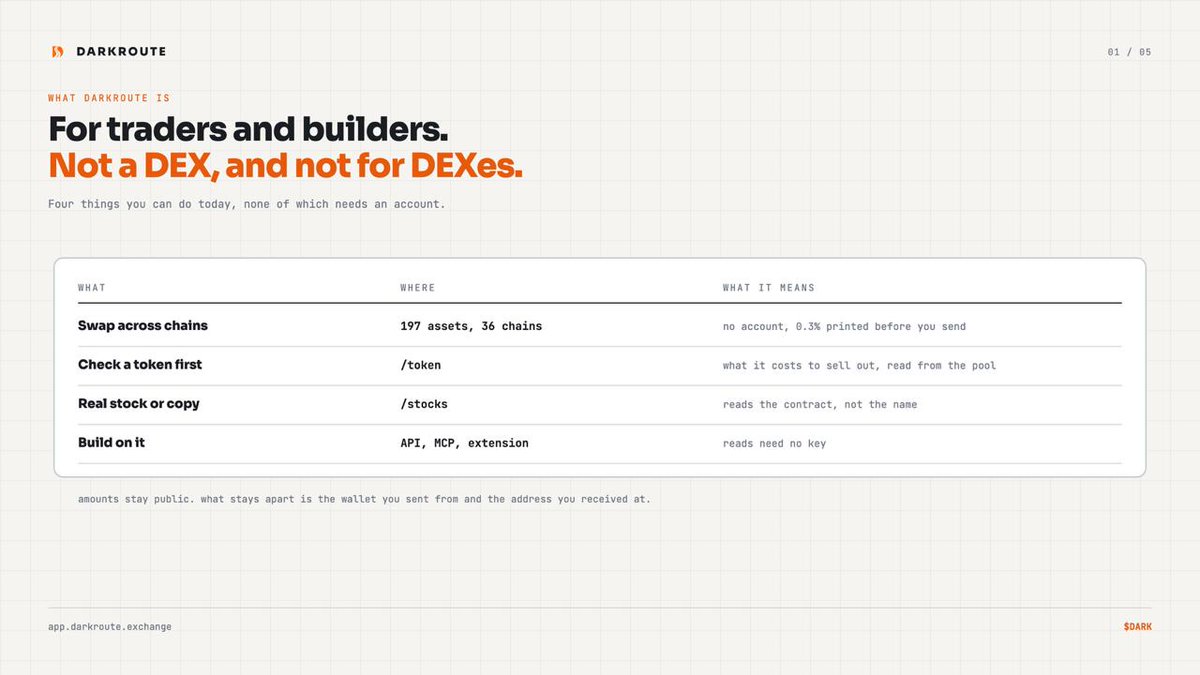Click the orange heading 'Not a DEX, and not for DEXes.'
Viewport: 1200px width, 675px height.
[285, 165]
